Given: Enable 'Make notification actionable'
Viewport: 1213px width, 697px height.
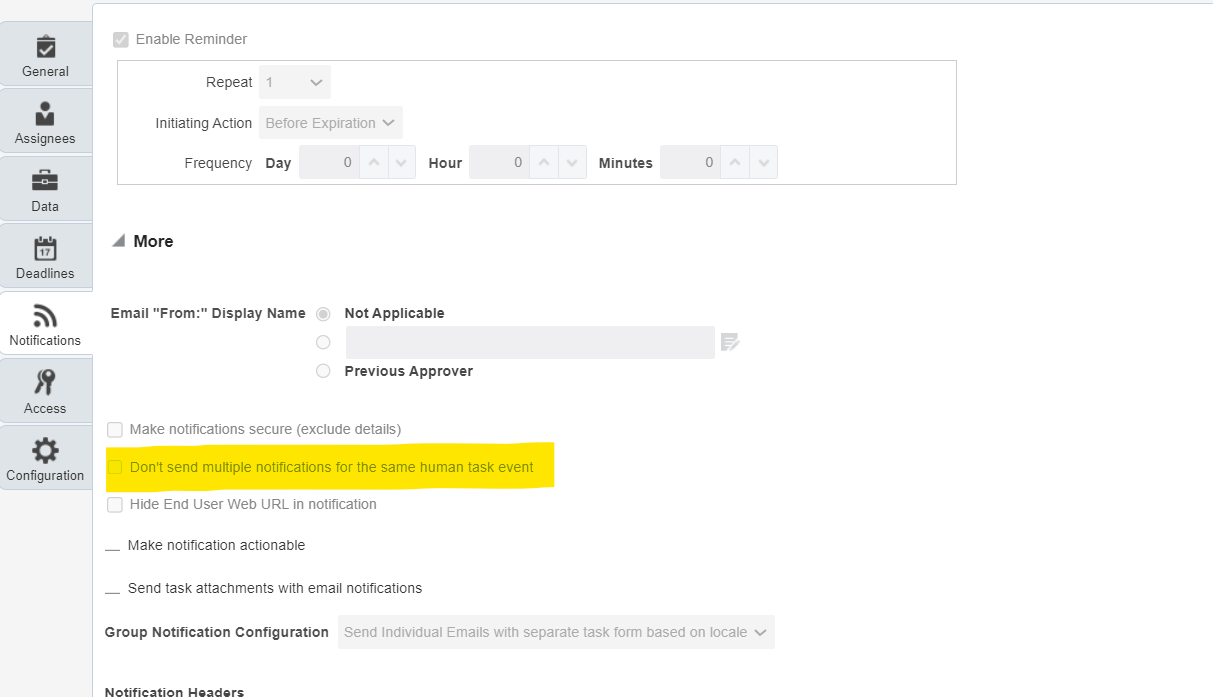Looking at the screenshot, I should click(x=114, y=545).
